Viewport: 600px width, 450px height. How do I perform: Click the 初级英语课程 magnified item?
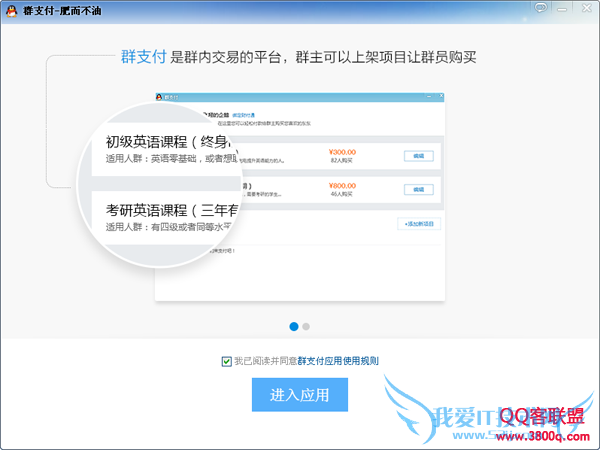point(166,149)
